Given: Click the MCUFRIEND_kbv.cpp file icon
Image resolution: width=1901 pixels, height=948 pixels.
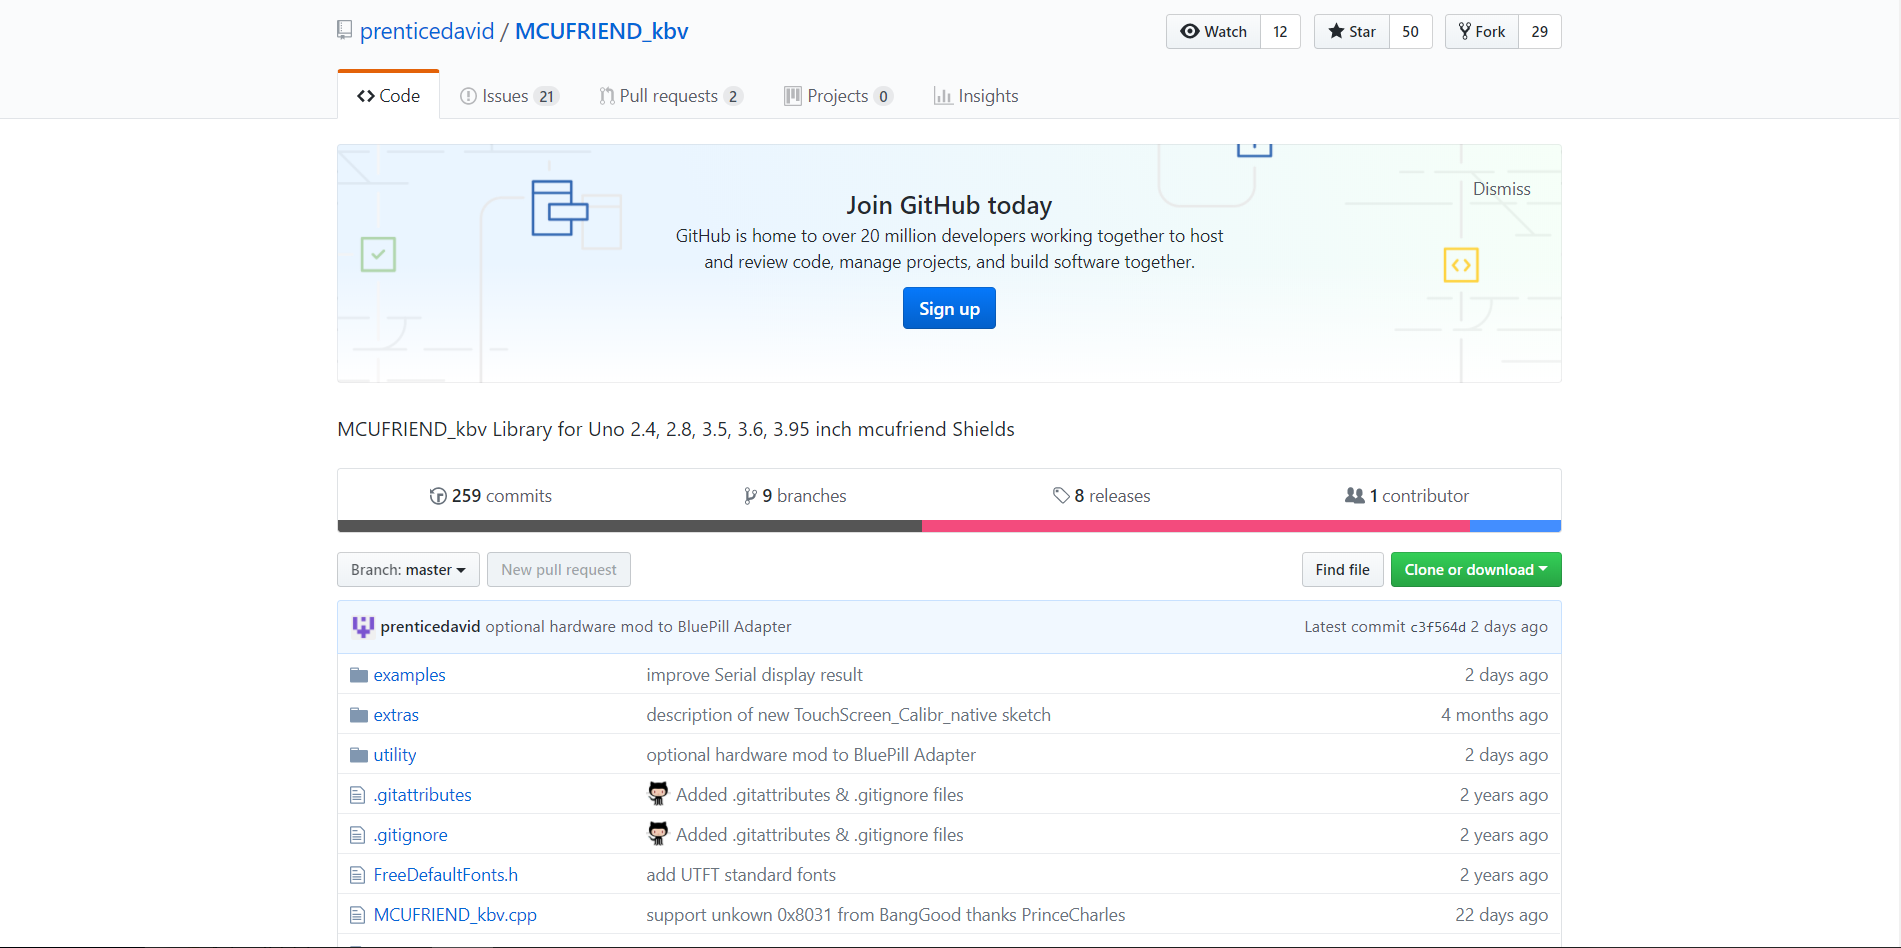Looking at the screenshot, I should pos(357,915).
